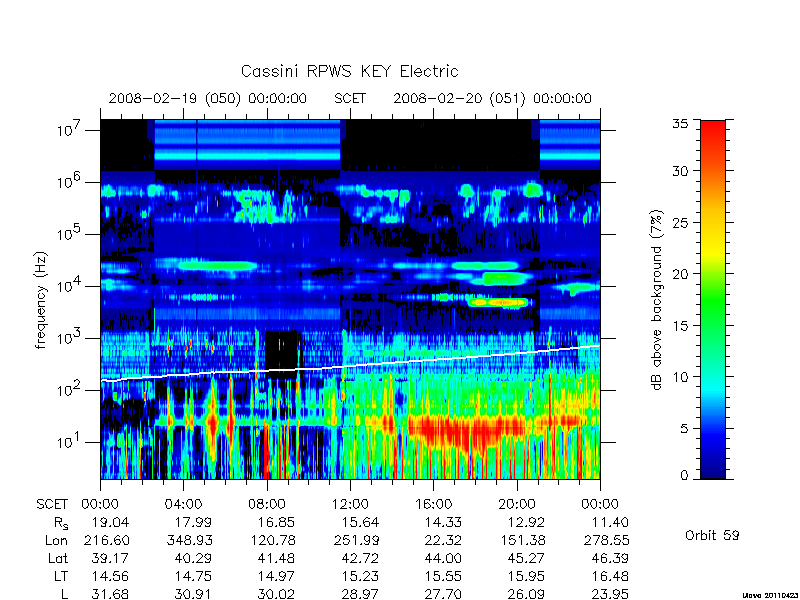Click the 10^2 frequency tick label

point(67,389)
